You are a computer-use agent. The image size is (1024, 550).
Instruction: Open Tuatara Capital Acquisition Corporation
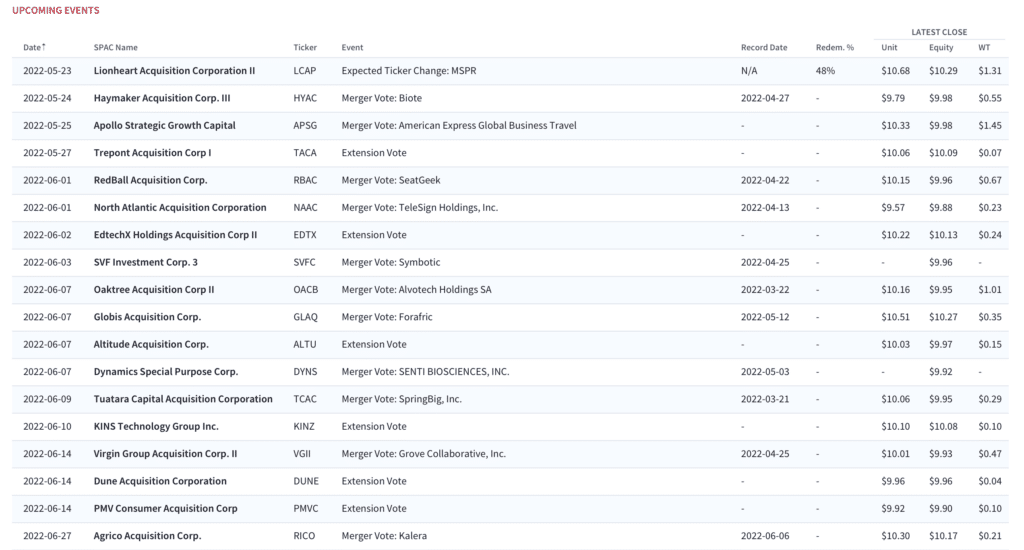coord(183,399)
